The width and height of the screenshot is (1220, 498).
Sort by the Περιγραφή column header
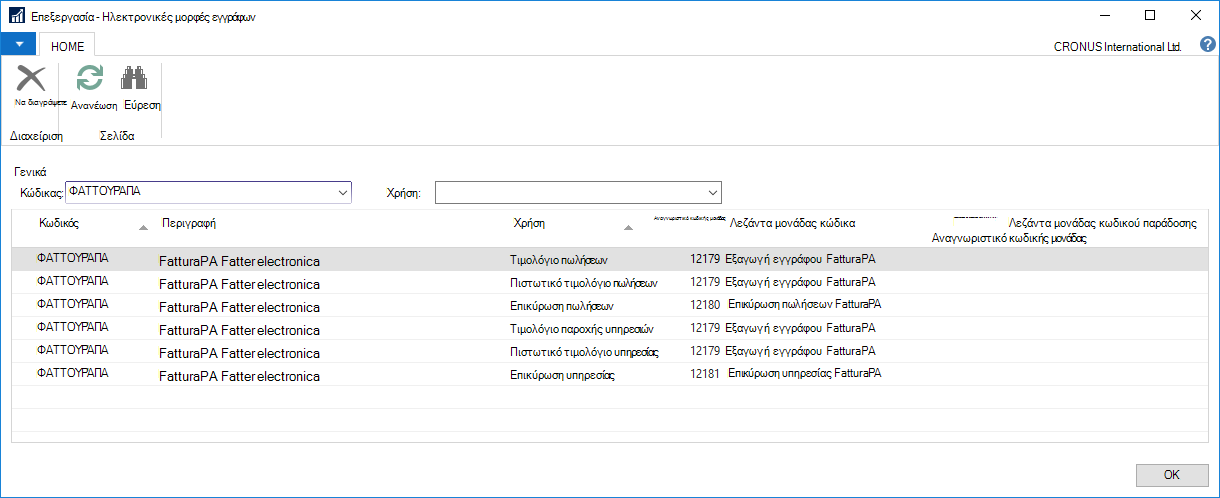[189, 224]
